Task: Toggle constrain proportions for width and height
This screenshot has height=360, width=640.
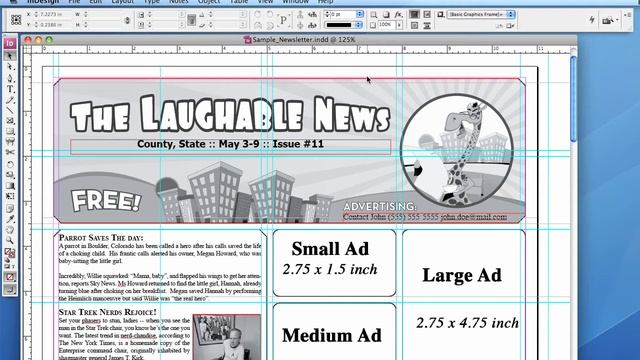Action: [x=127, y=20]
